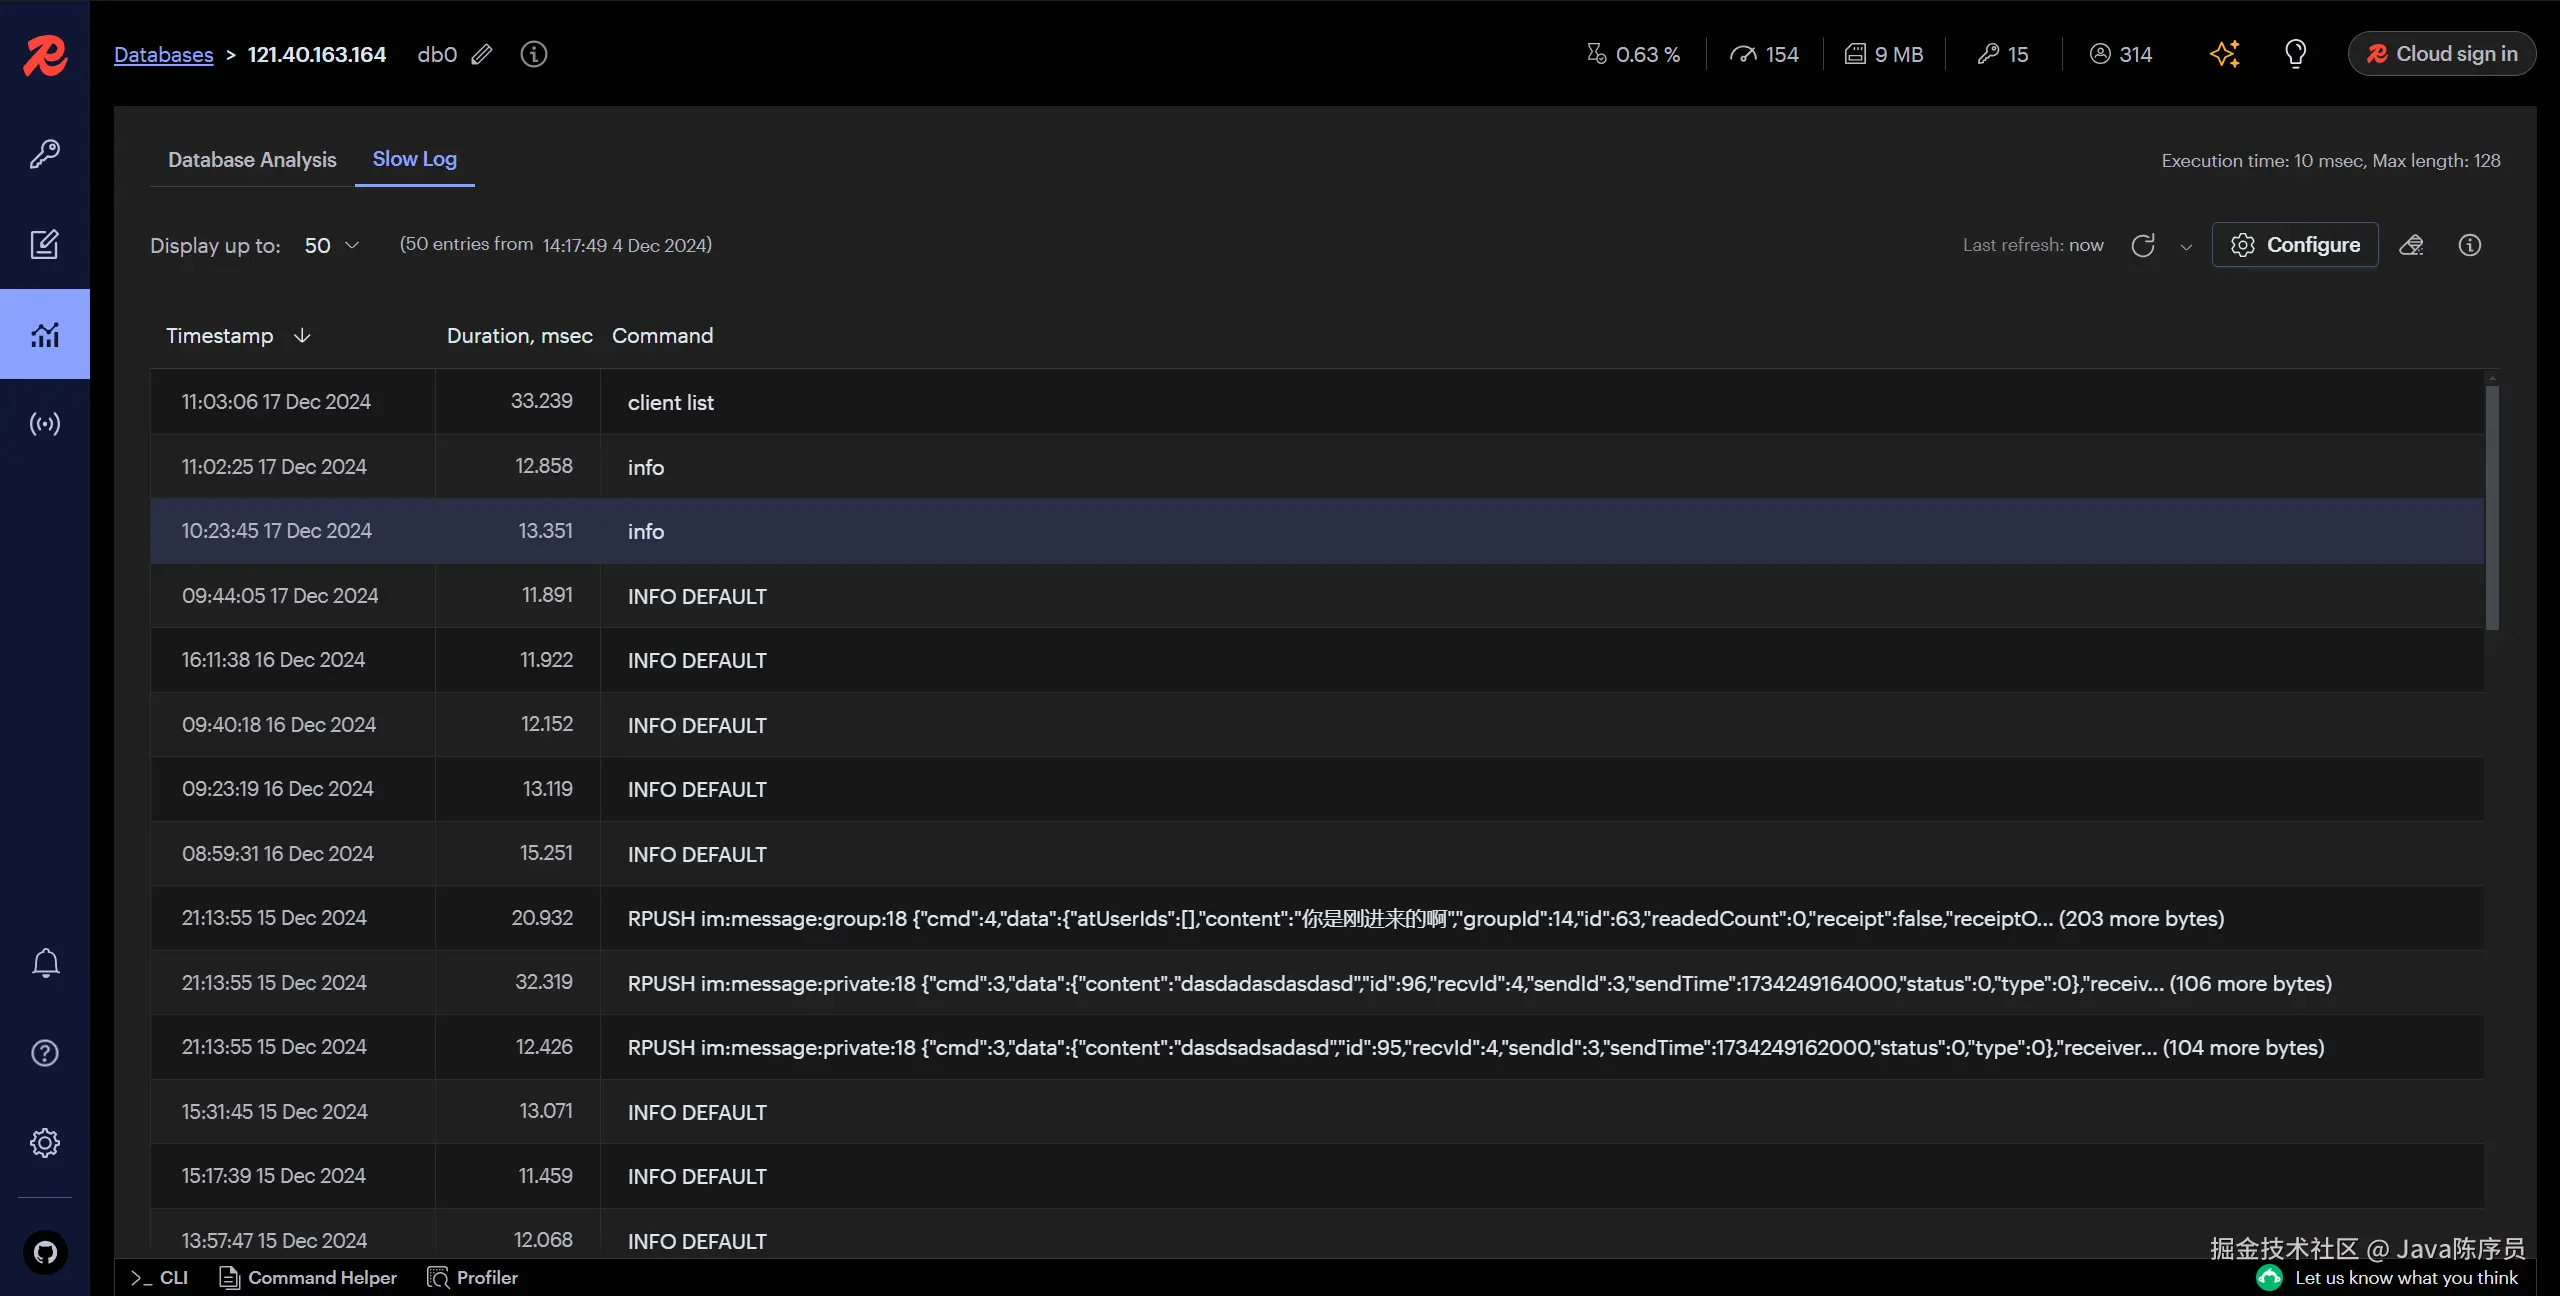Click the notification bell icon

click(45, 963)
